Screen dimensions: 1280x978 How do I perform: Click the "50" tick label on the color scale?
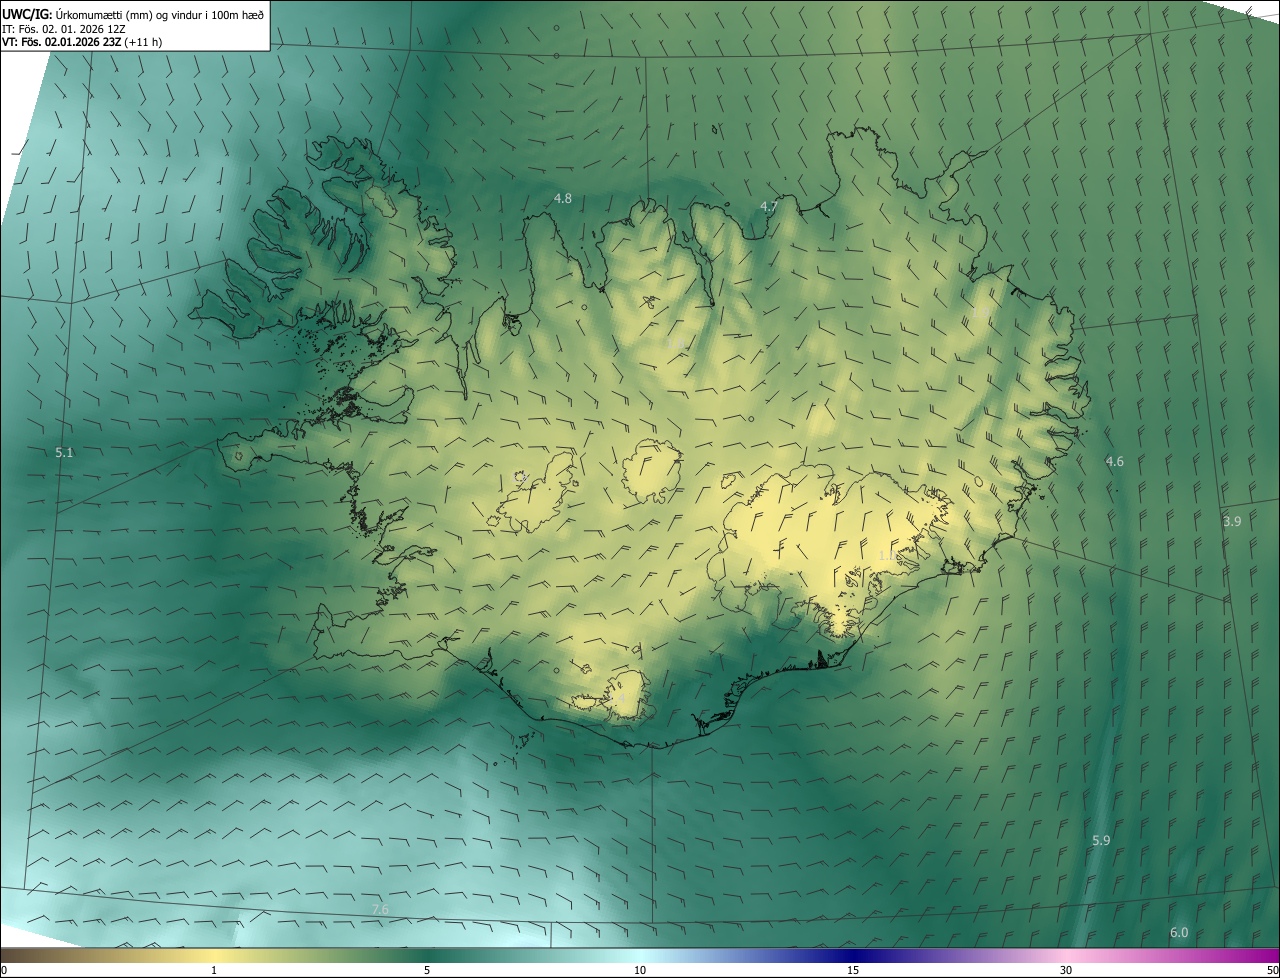[1272, 971]
